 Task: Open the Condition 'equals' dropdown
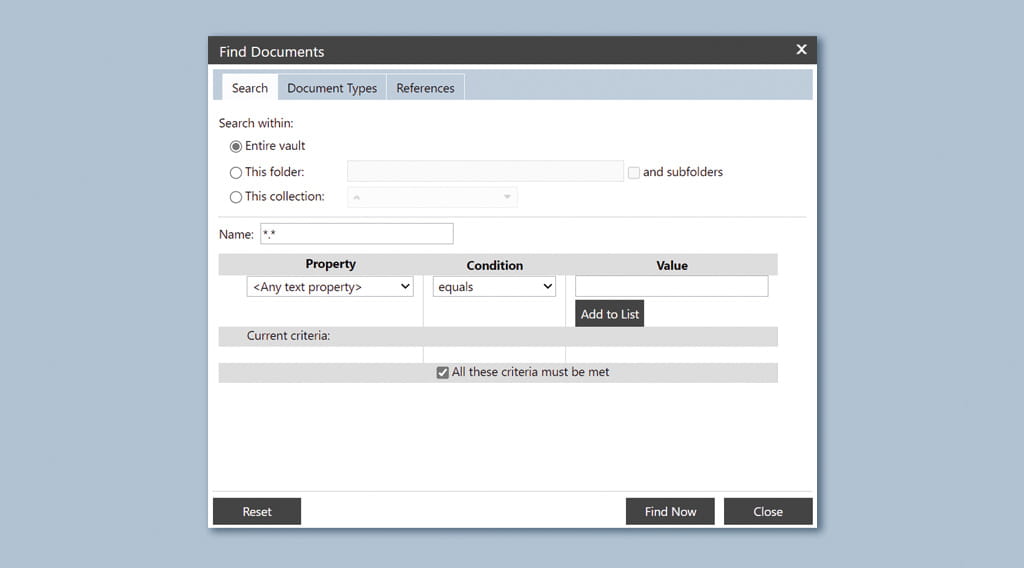(x=494, y=287)
